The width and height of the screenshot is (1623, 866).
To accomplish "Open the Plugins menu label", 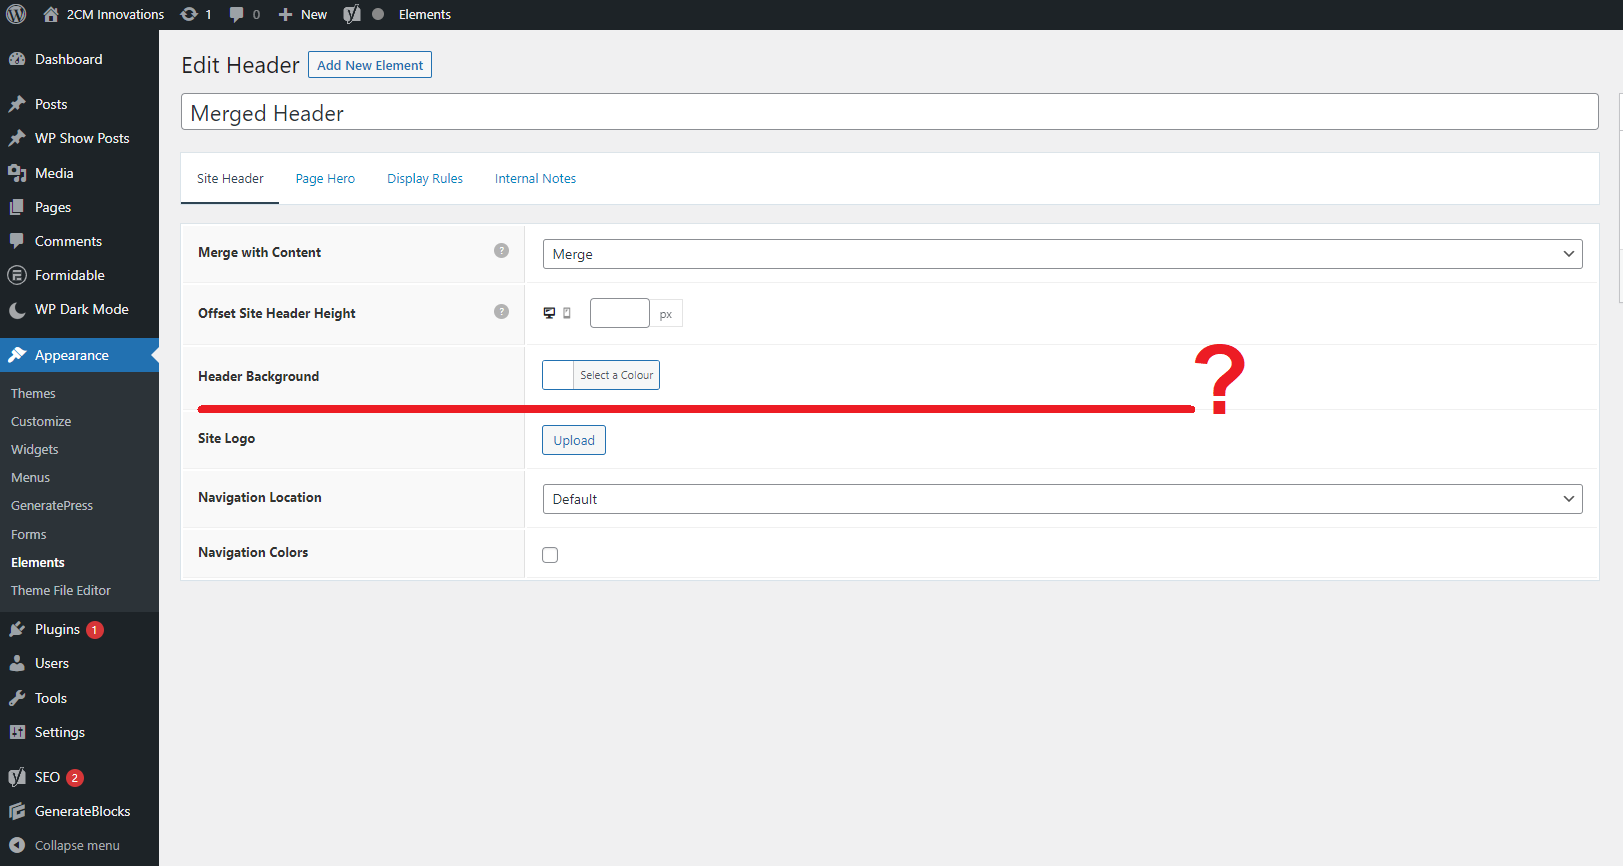I will point(57,629).
